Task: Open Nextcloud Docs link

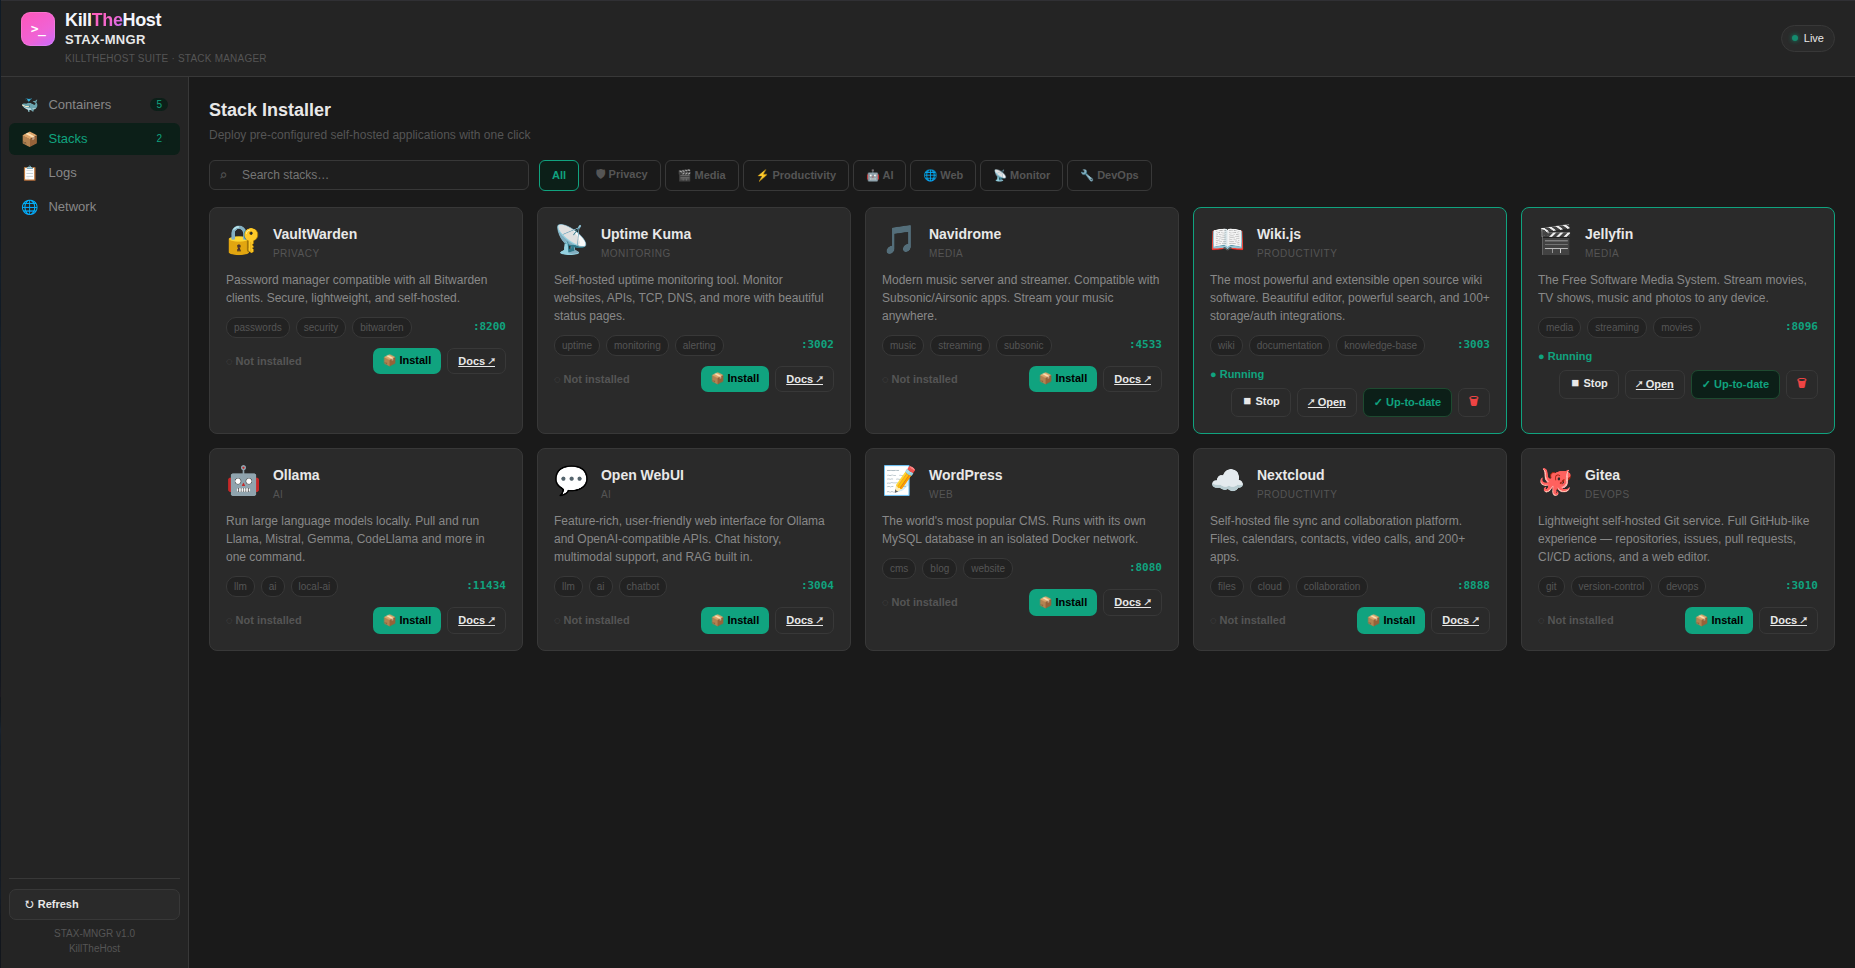Action: [x=1461, y=620]
